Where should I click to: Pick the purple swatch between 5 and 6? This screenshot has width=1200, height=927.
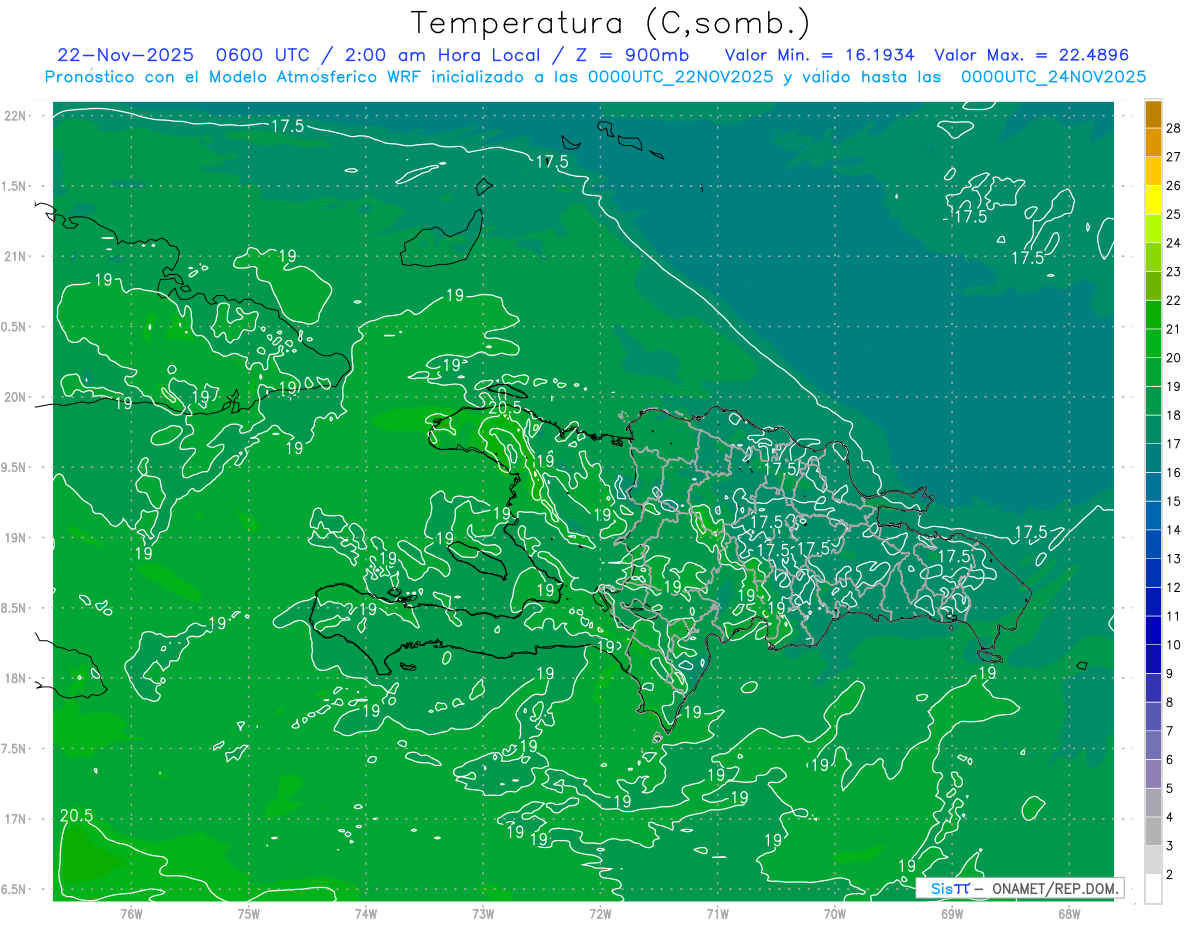pos(1154,774)
